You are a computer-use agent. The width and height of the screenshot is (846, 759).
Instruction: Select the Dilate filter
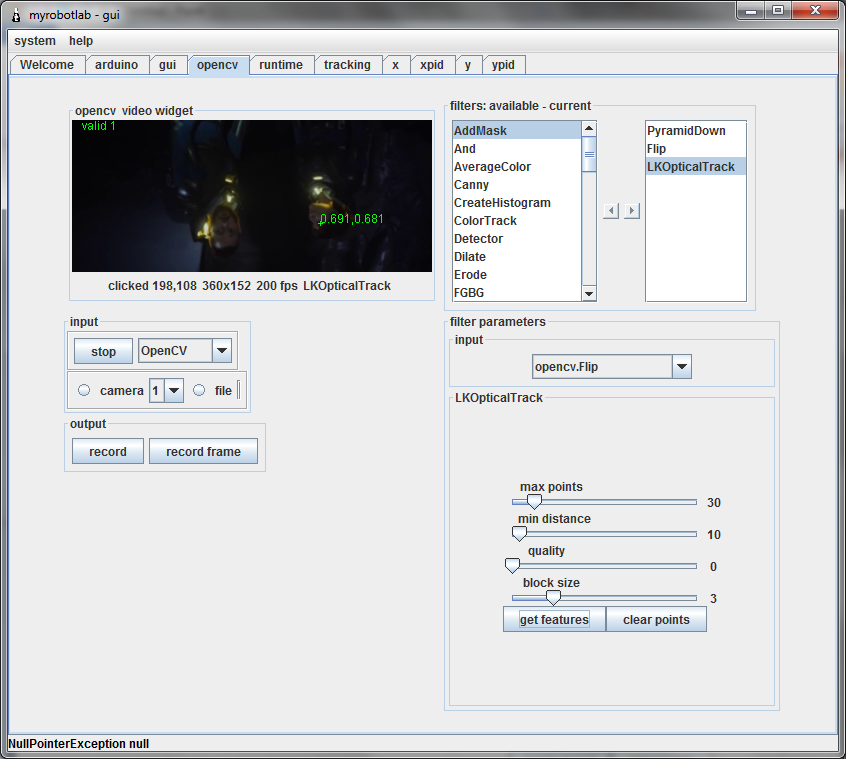coord(517,257)
